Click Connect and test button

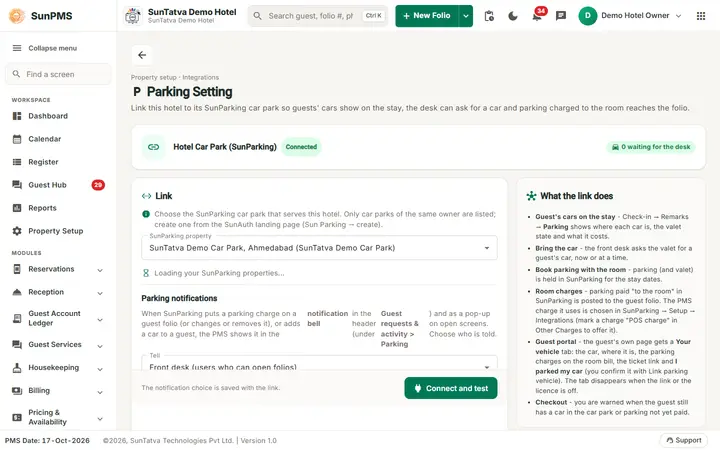coord(450,388)
